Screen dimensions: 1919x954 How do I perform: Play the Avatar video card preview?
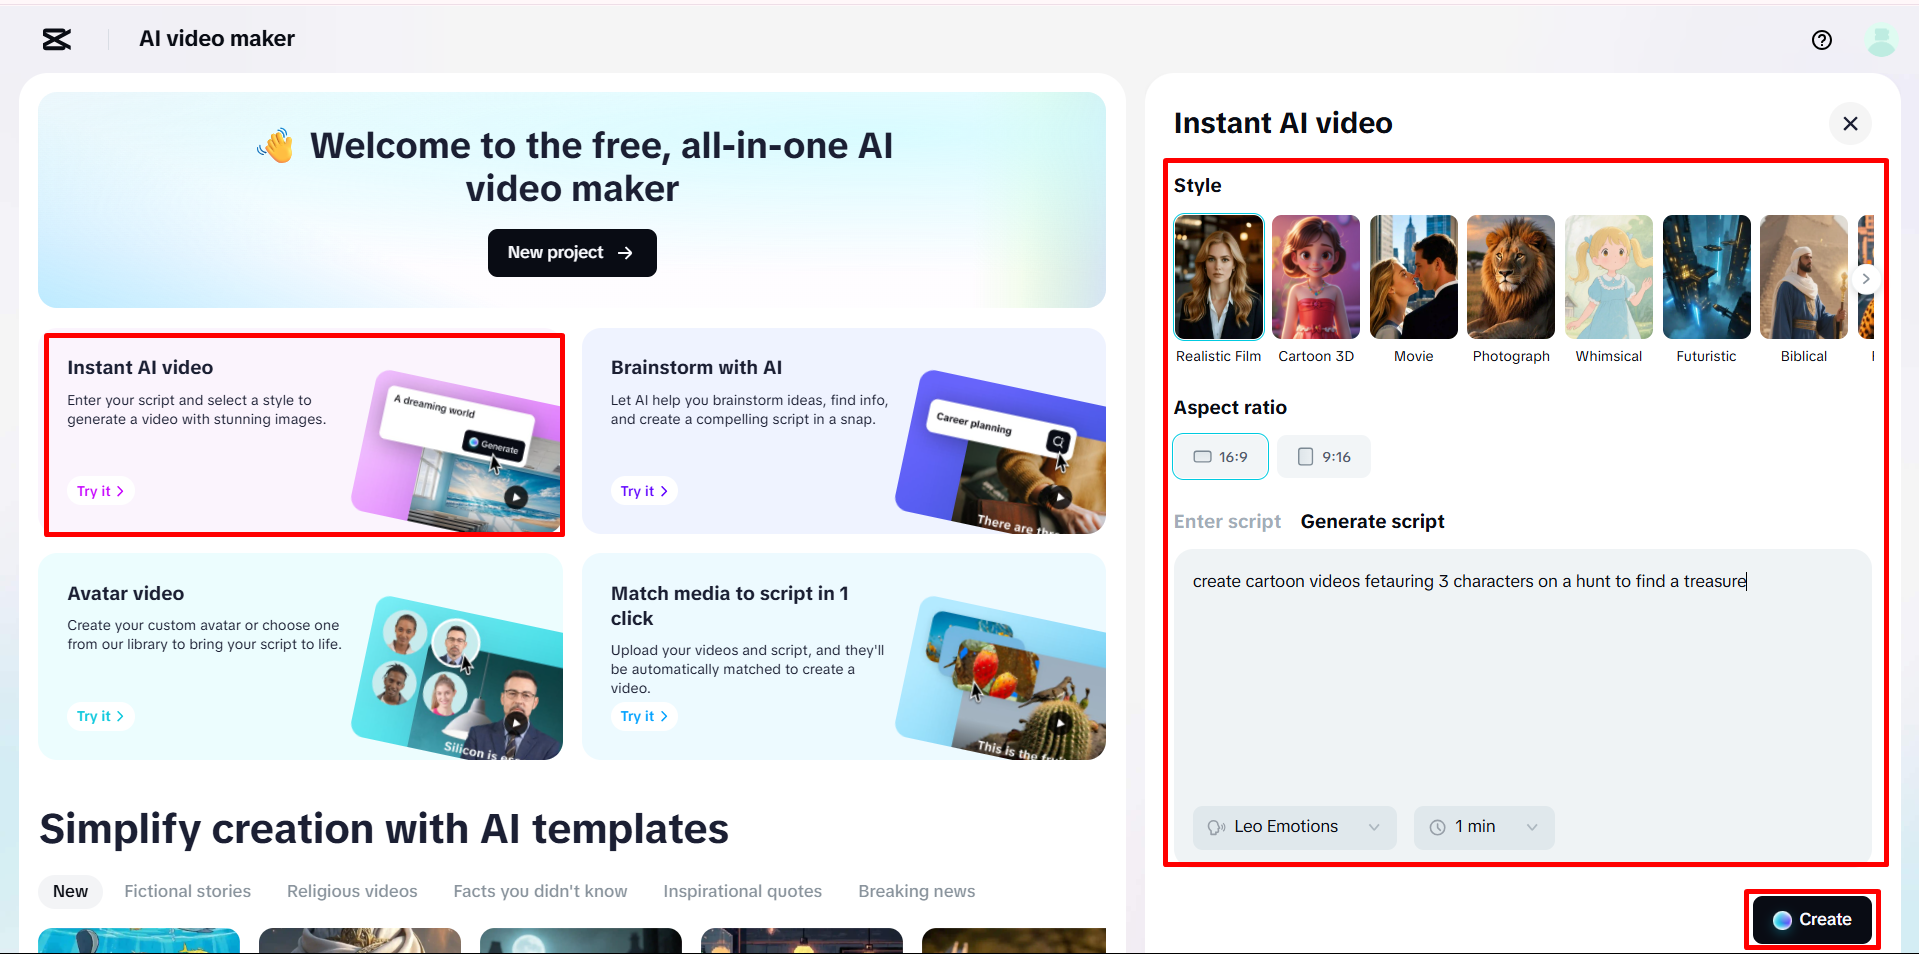point(516,723)
